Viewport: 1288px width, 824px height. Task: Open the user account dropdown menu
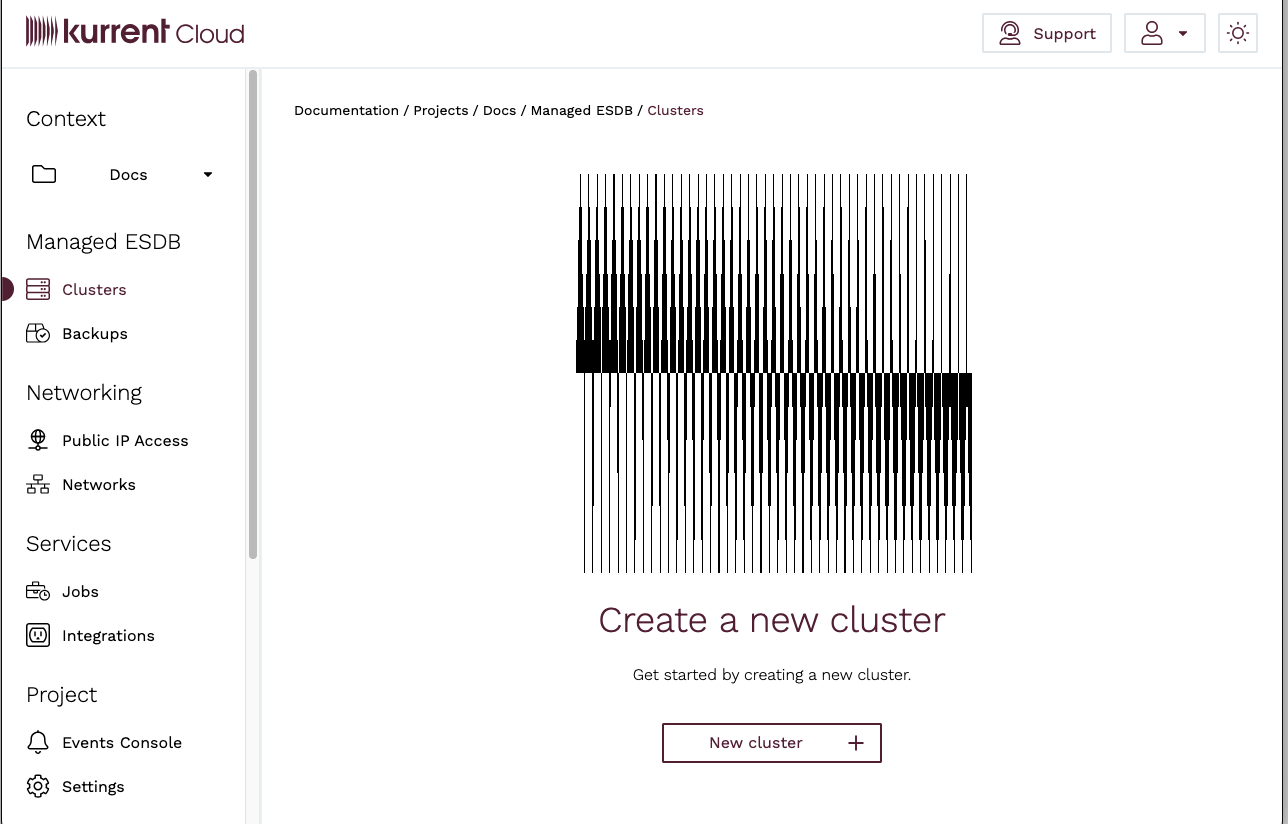[x=1164, y=34]
